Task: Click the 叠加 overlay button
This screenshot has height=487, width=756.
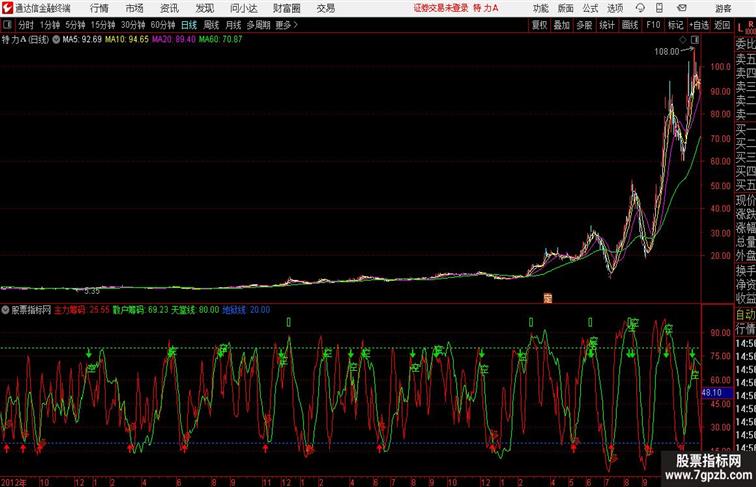Action: click(562, 25)
